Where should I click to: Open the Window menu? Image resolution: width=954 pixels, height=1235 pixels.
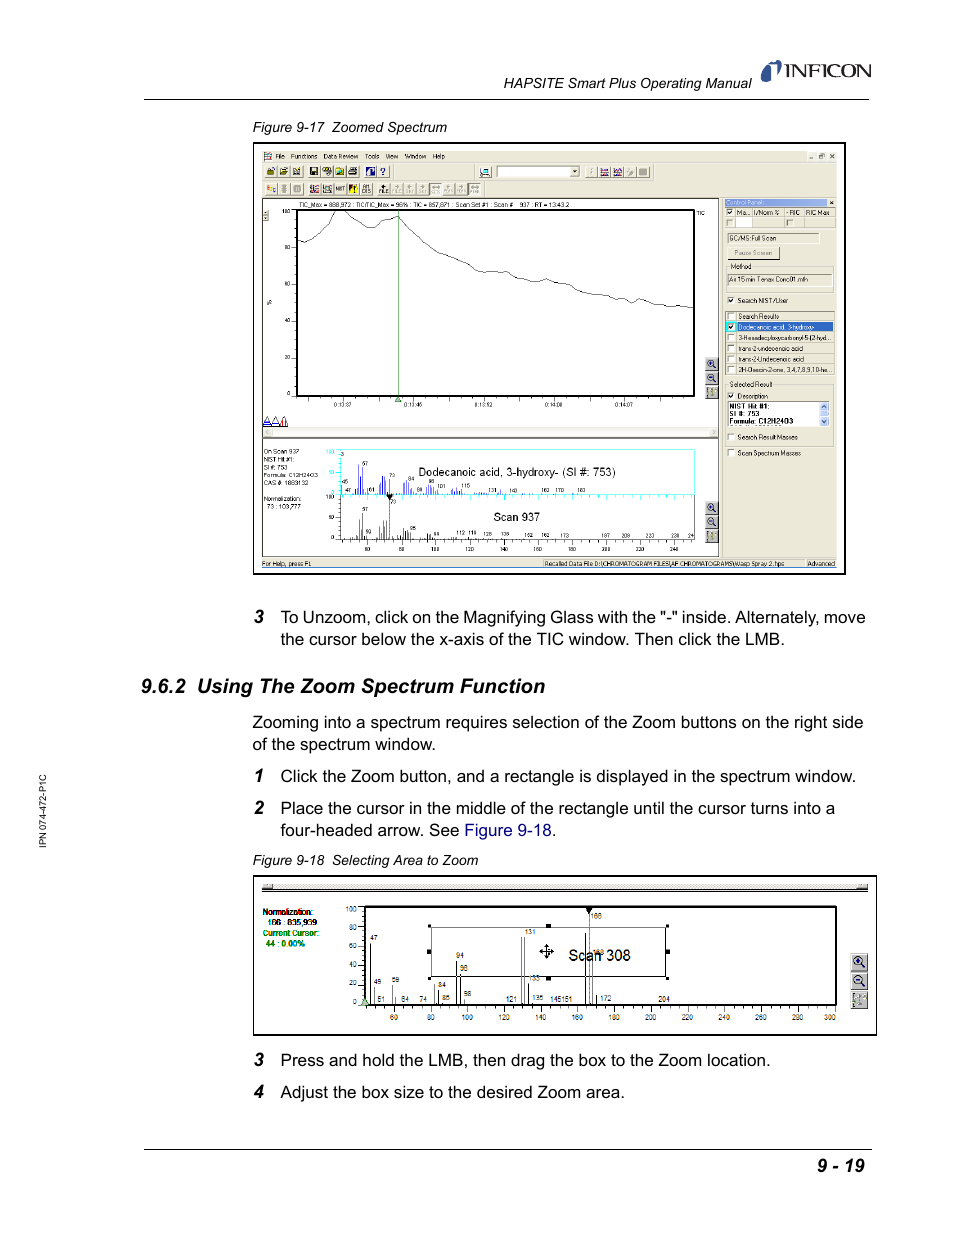[415, 157]
